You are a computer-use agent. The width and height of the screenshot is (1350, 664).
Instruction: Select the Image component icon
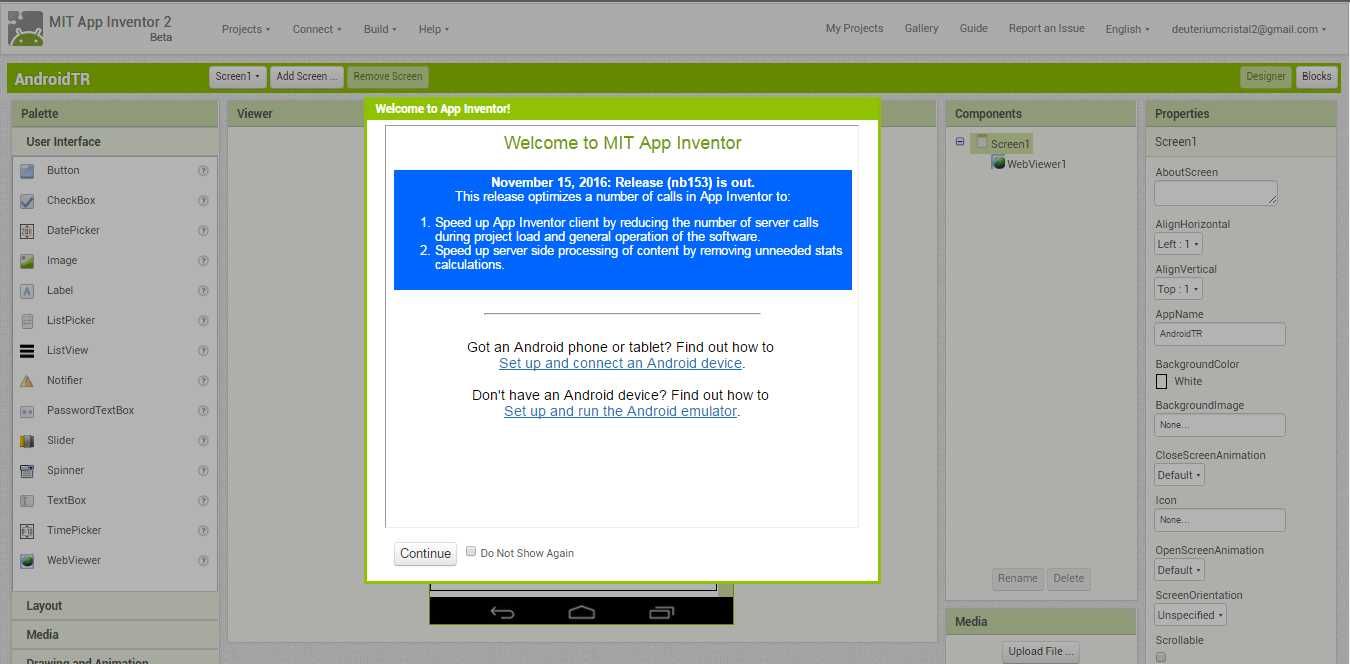27,261
